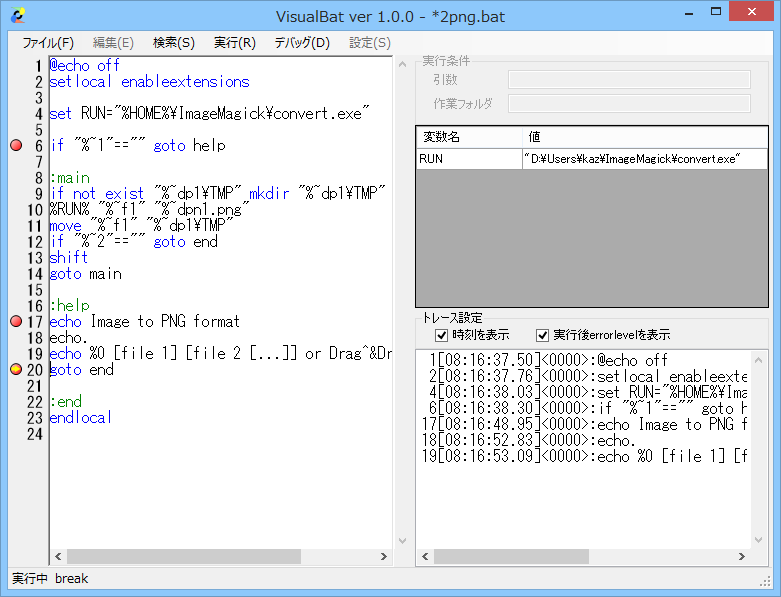Viewport: 781px width, 597px height.
Task: Click the 変数名 column header
Action: 469,137
